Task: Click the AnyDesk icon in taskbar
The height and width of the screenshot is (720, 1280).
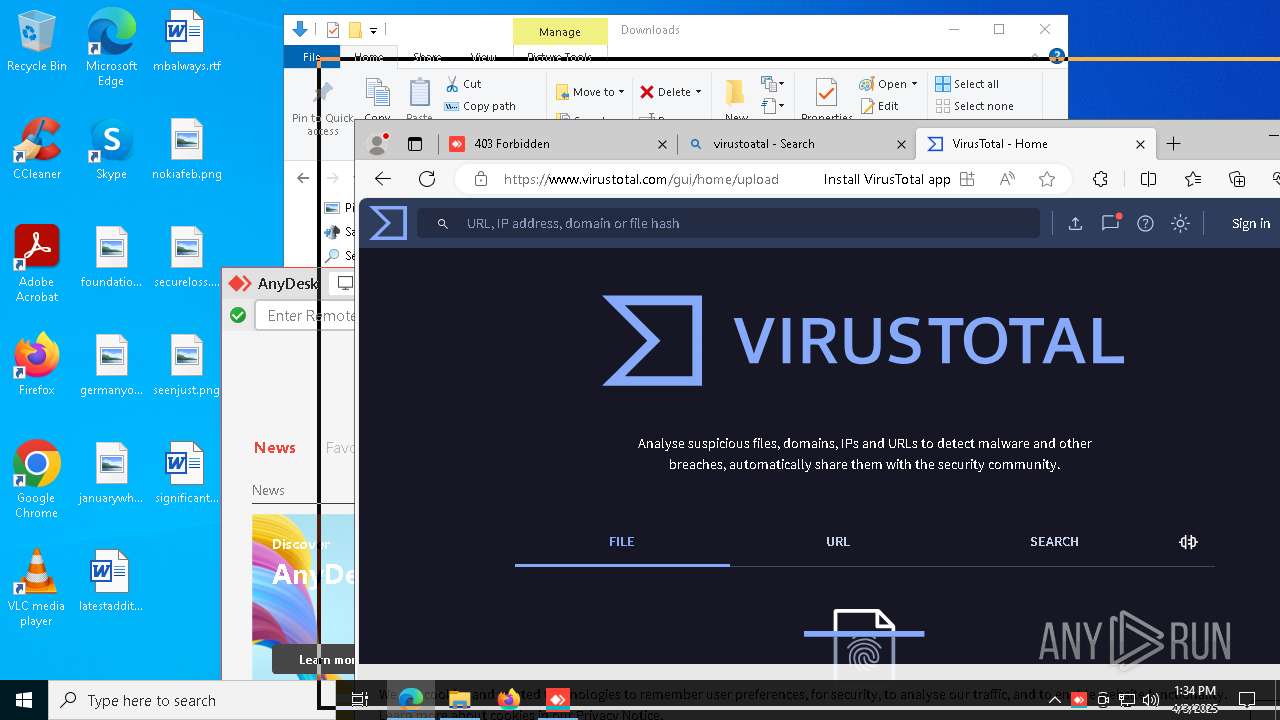Action: coord(558,699)
